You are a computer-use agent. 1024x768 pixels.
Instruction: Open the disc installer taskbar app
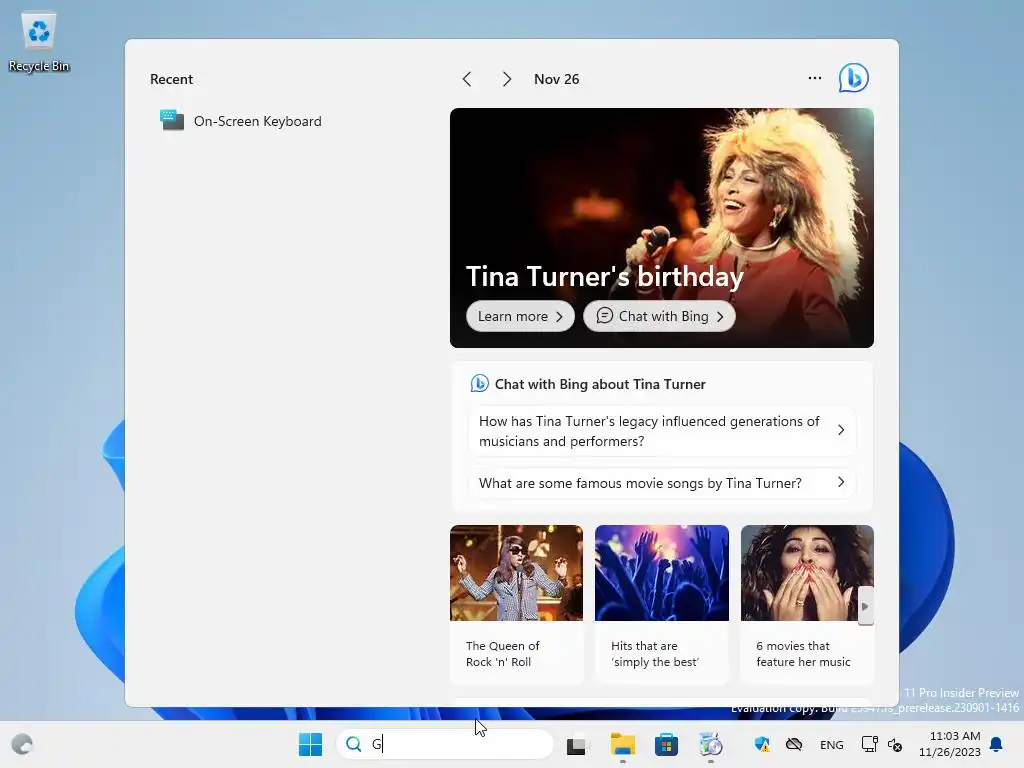[711, 744]
